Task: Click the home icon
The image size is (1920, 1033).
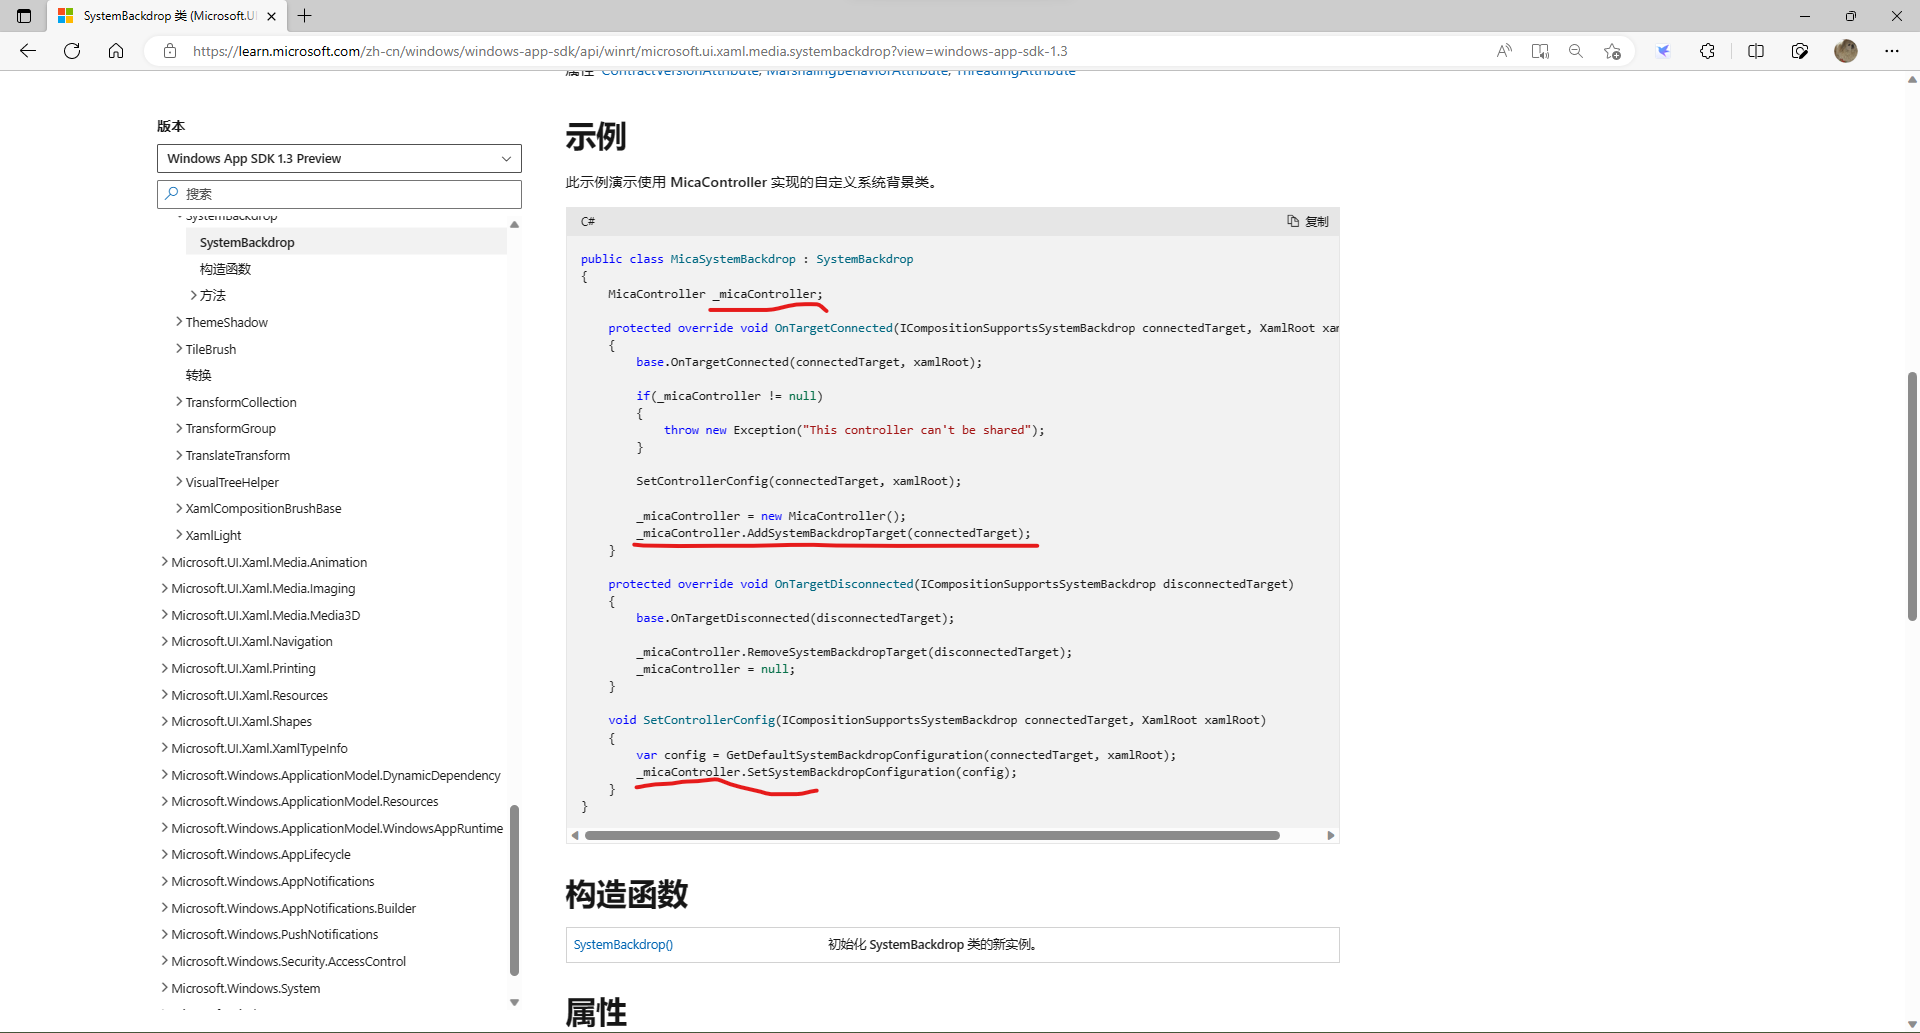Action: 116,51
